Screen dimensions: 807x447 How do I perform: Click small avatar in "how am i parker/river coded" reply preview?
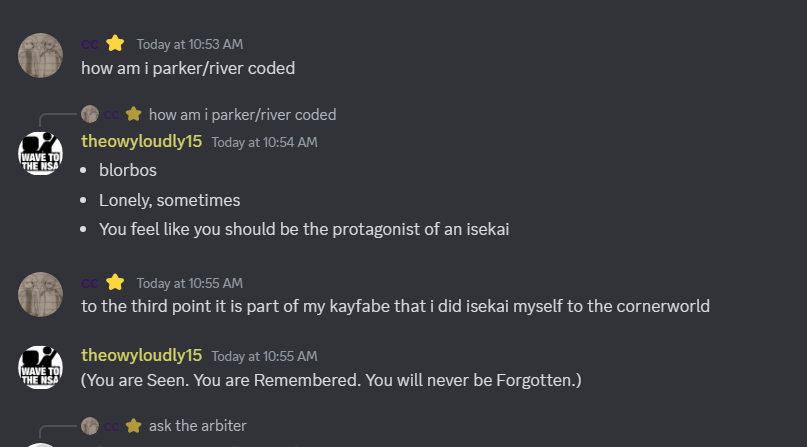pos(90,114)
